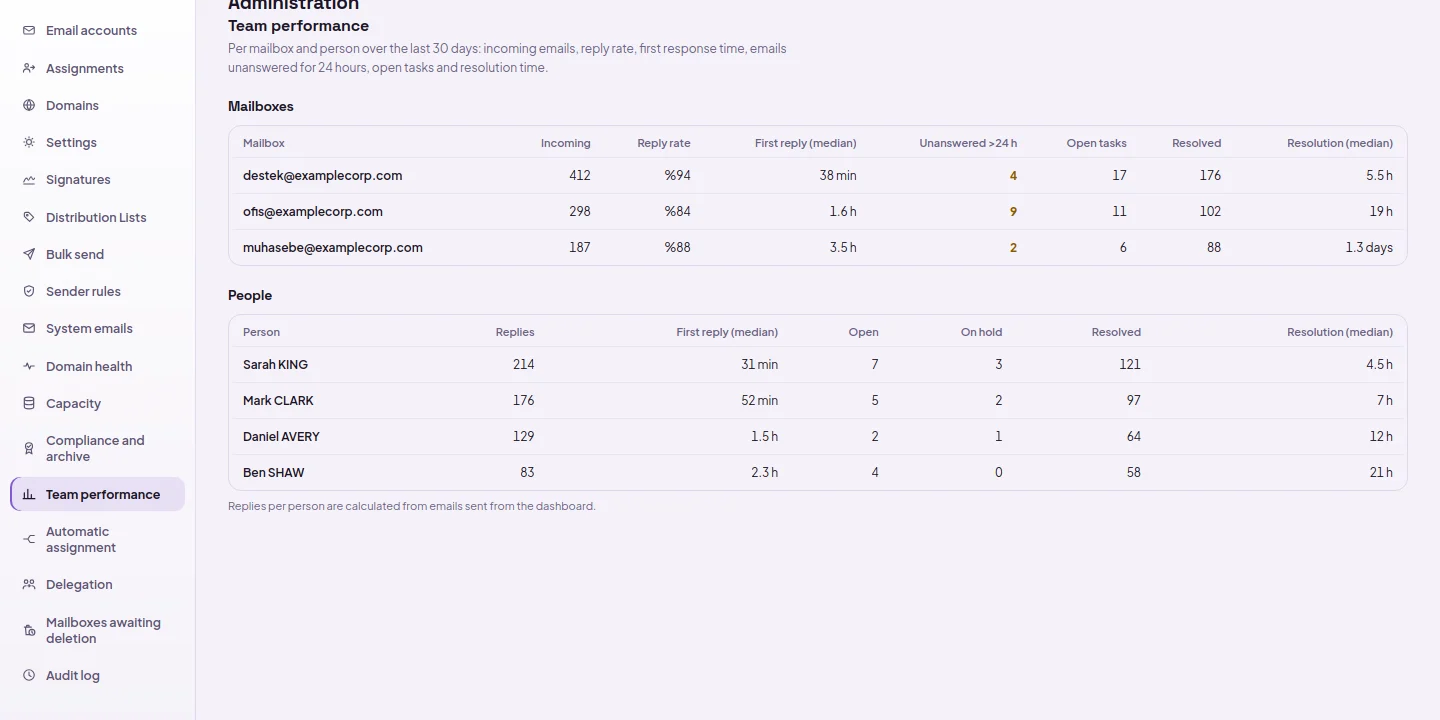1440x720 pixels.
Task: Click Daniel AVERY in People table
Action: click(281, 436)
